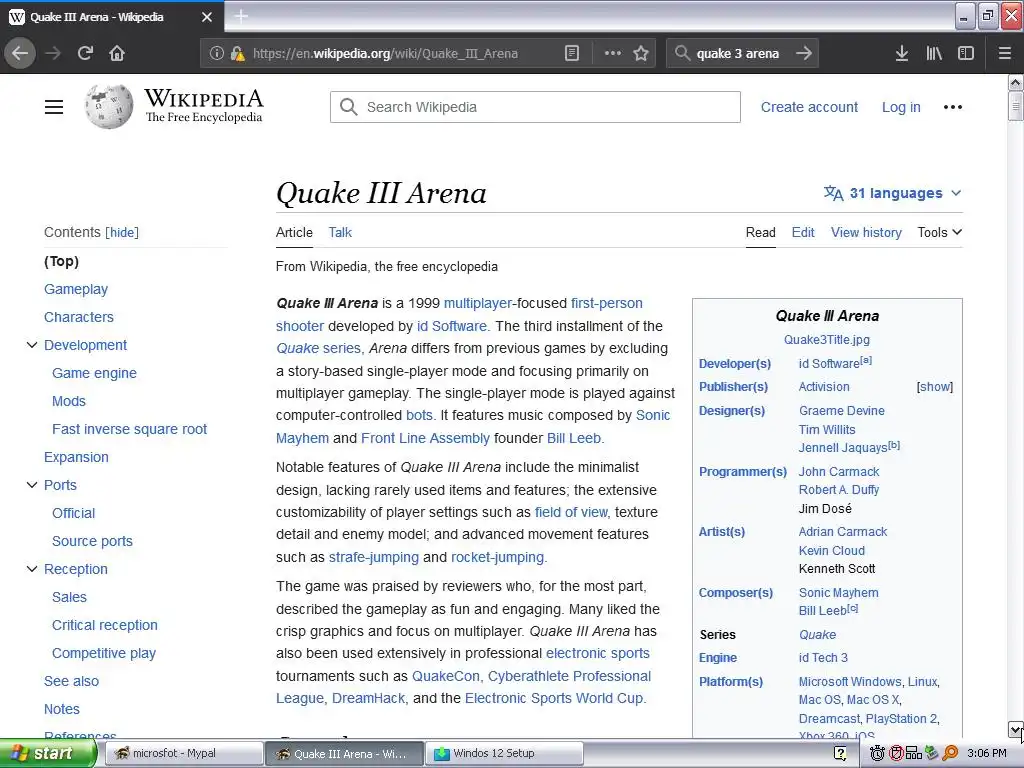
Task: Click the browser address bar URL
Action: tap(385, 54)
